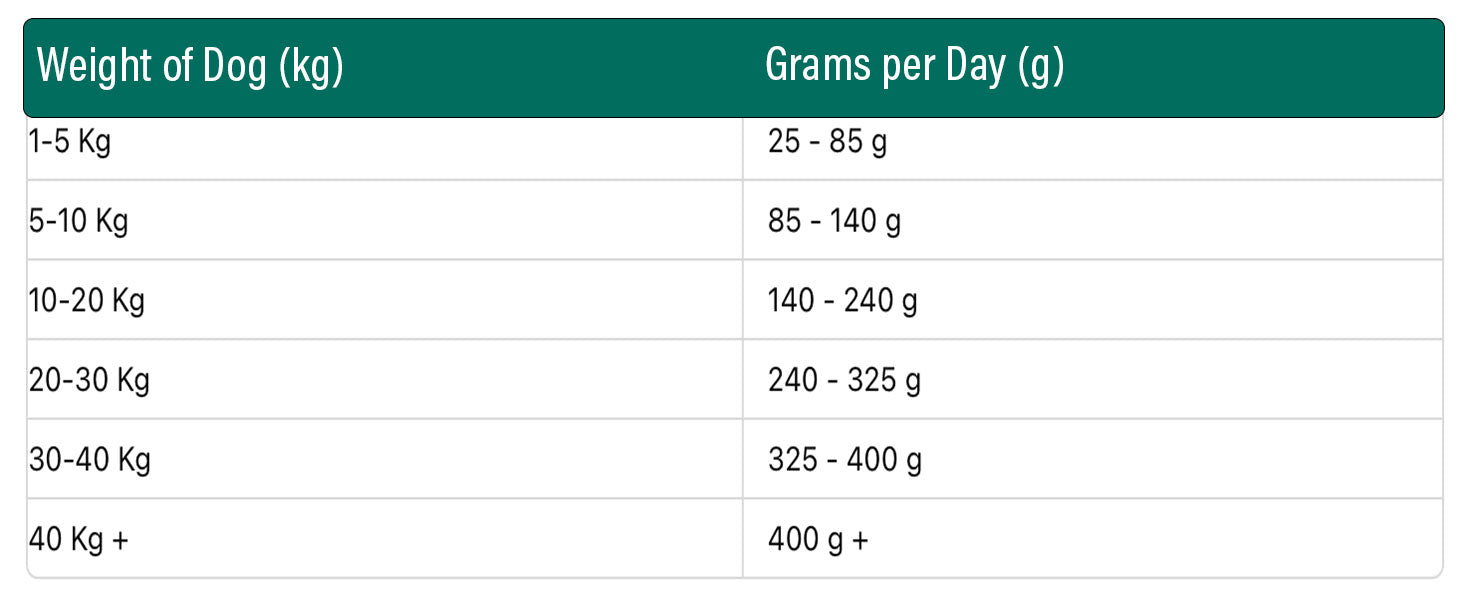
Task: Select the 140 - 240 g cell
Action: coord(1093,300)
